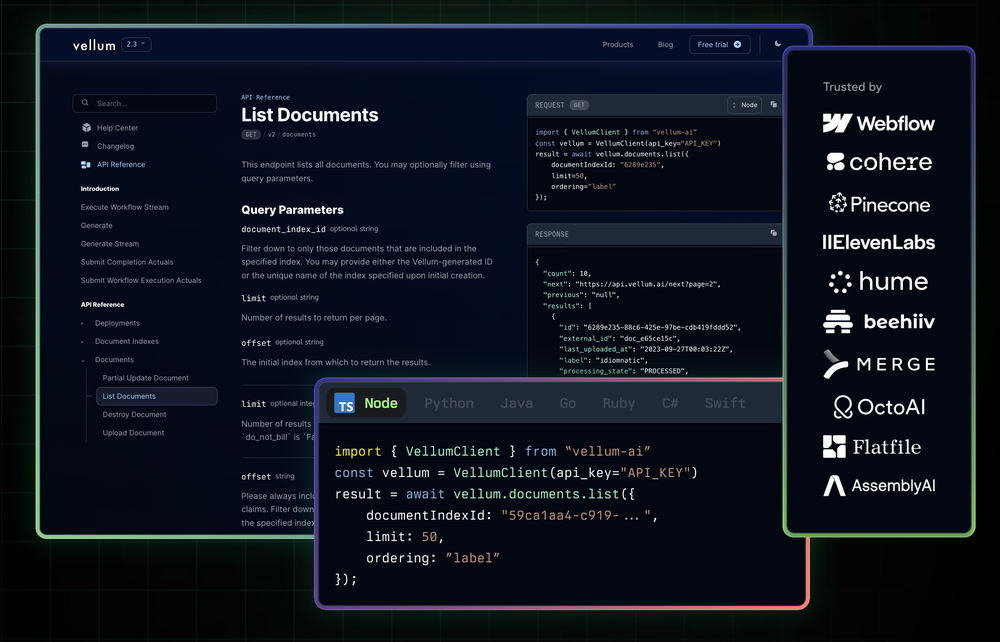Viewport: 1000px width, 642px height.
Task: Click the MERGE logo
Action: [x=879, y=364]
